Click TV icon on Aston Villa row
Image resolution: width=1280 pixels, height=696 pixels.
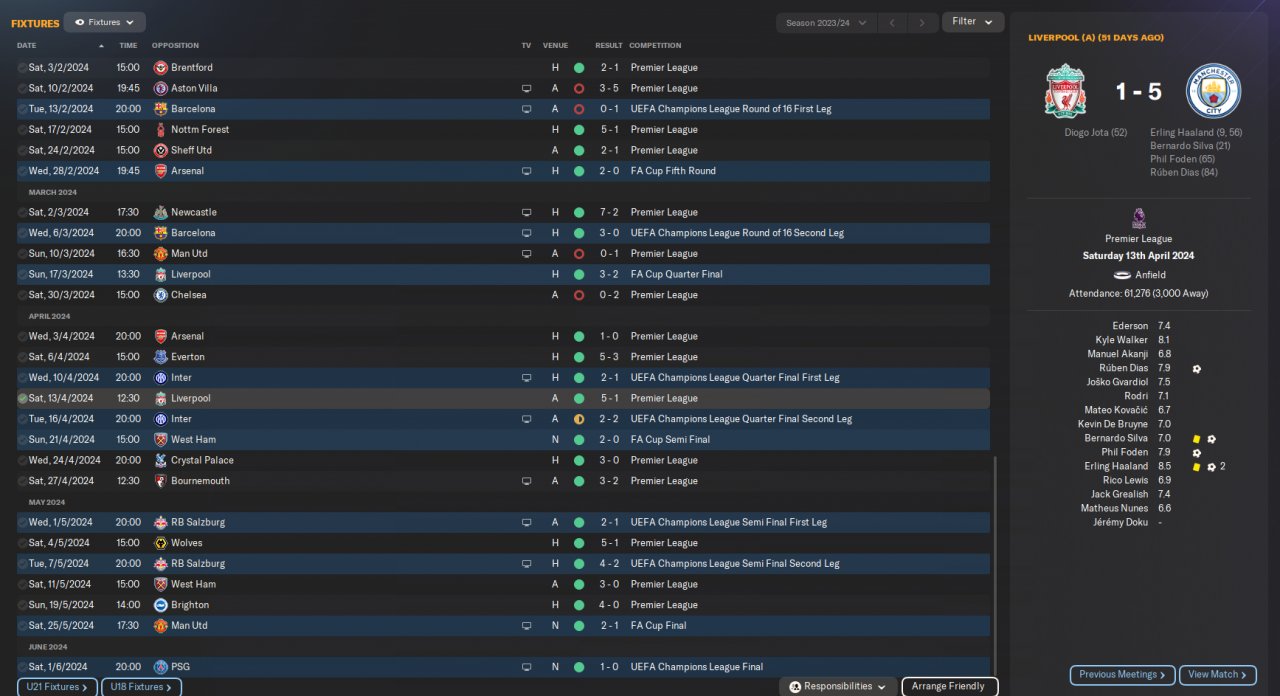coord(526,88)
